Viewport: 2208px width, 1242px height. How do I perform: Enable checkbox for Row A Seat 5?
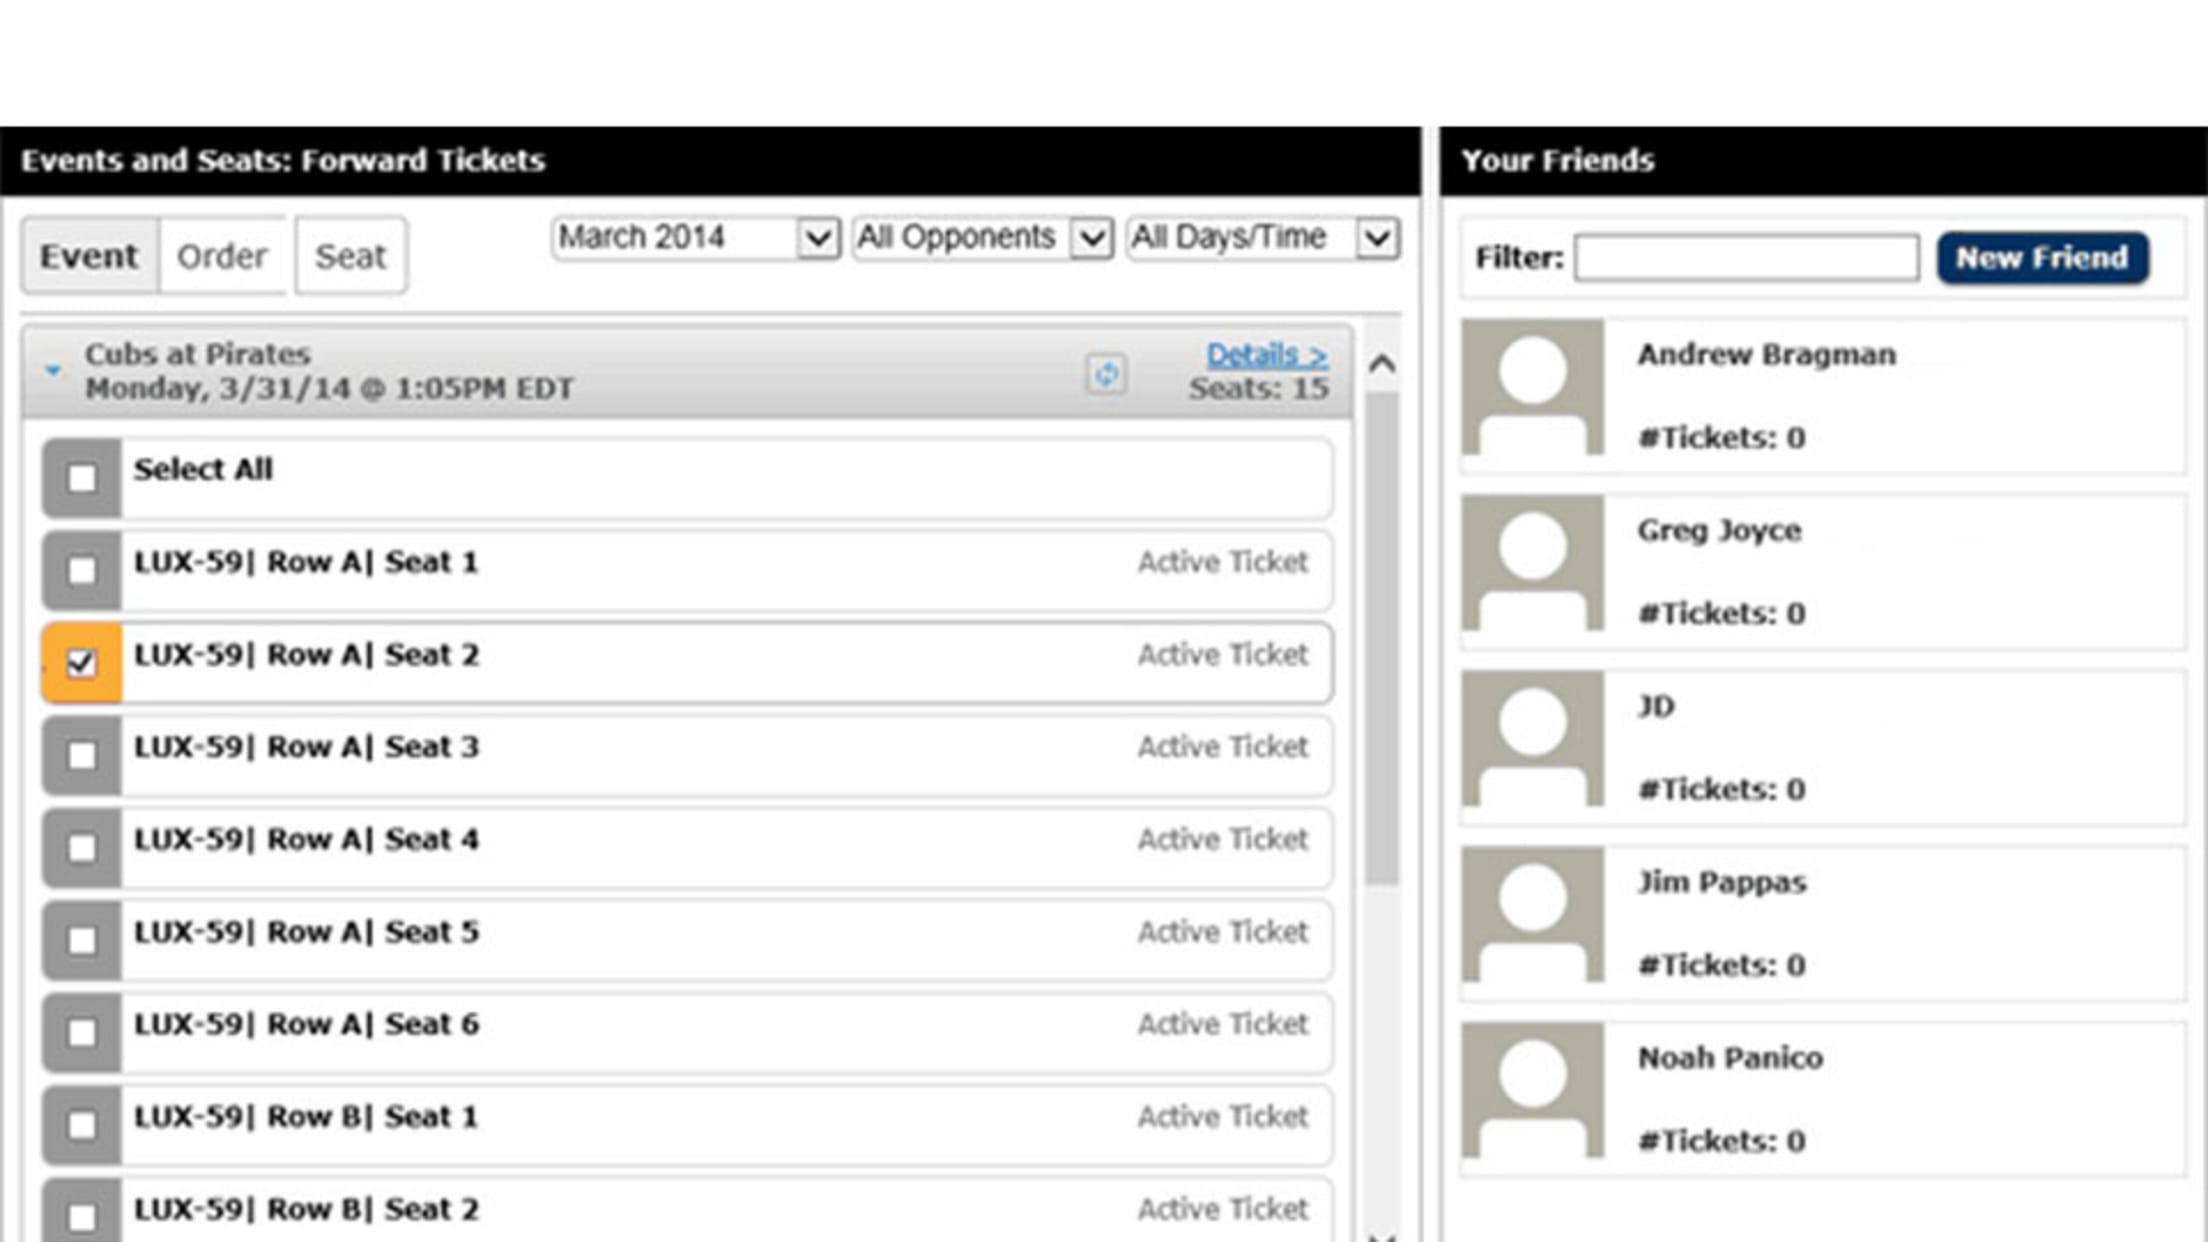pyautogui.click(x=82, y=940)
